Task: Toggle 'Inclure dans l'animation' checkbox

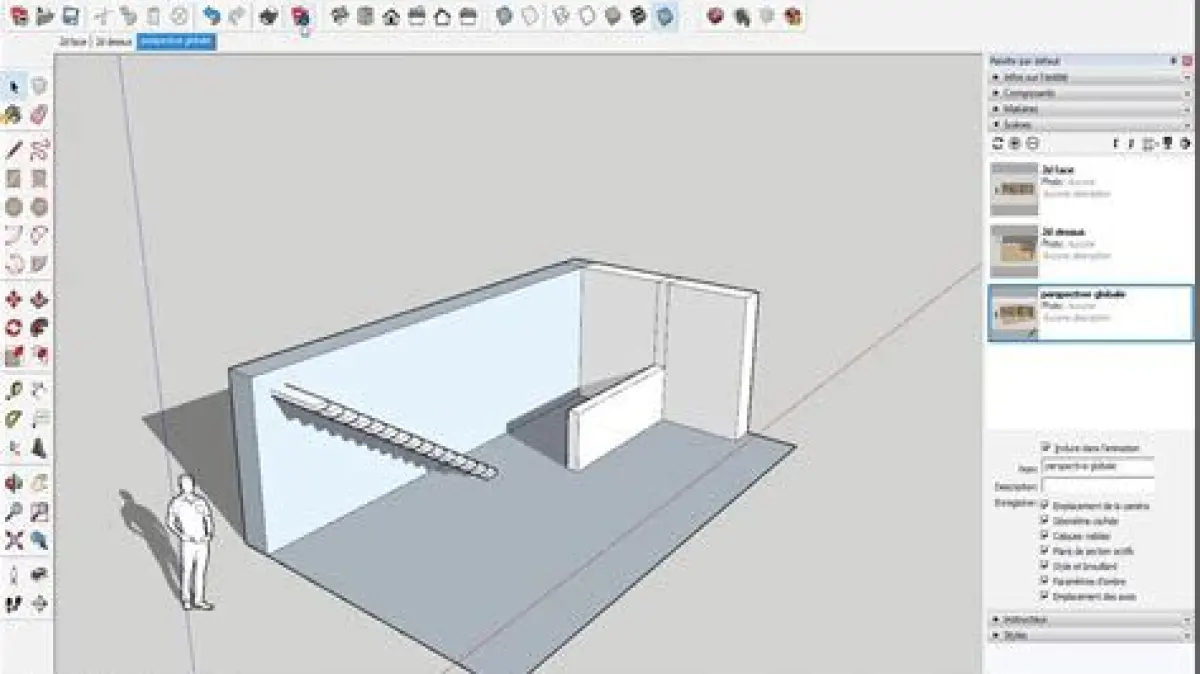Action: coord(1046,448)
